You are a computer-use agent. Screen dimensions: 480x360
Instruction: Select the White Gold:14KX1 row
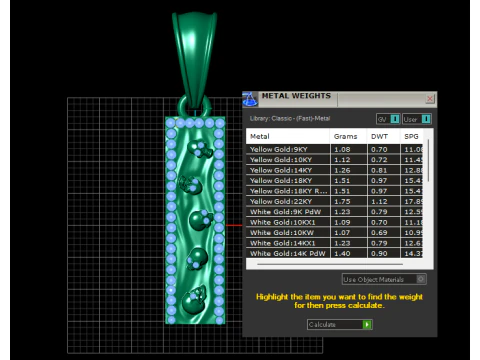(x=335, y=243)
